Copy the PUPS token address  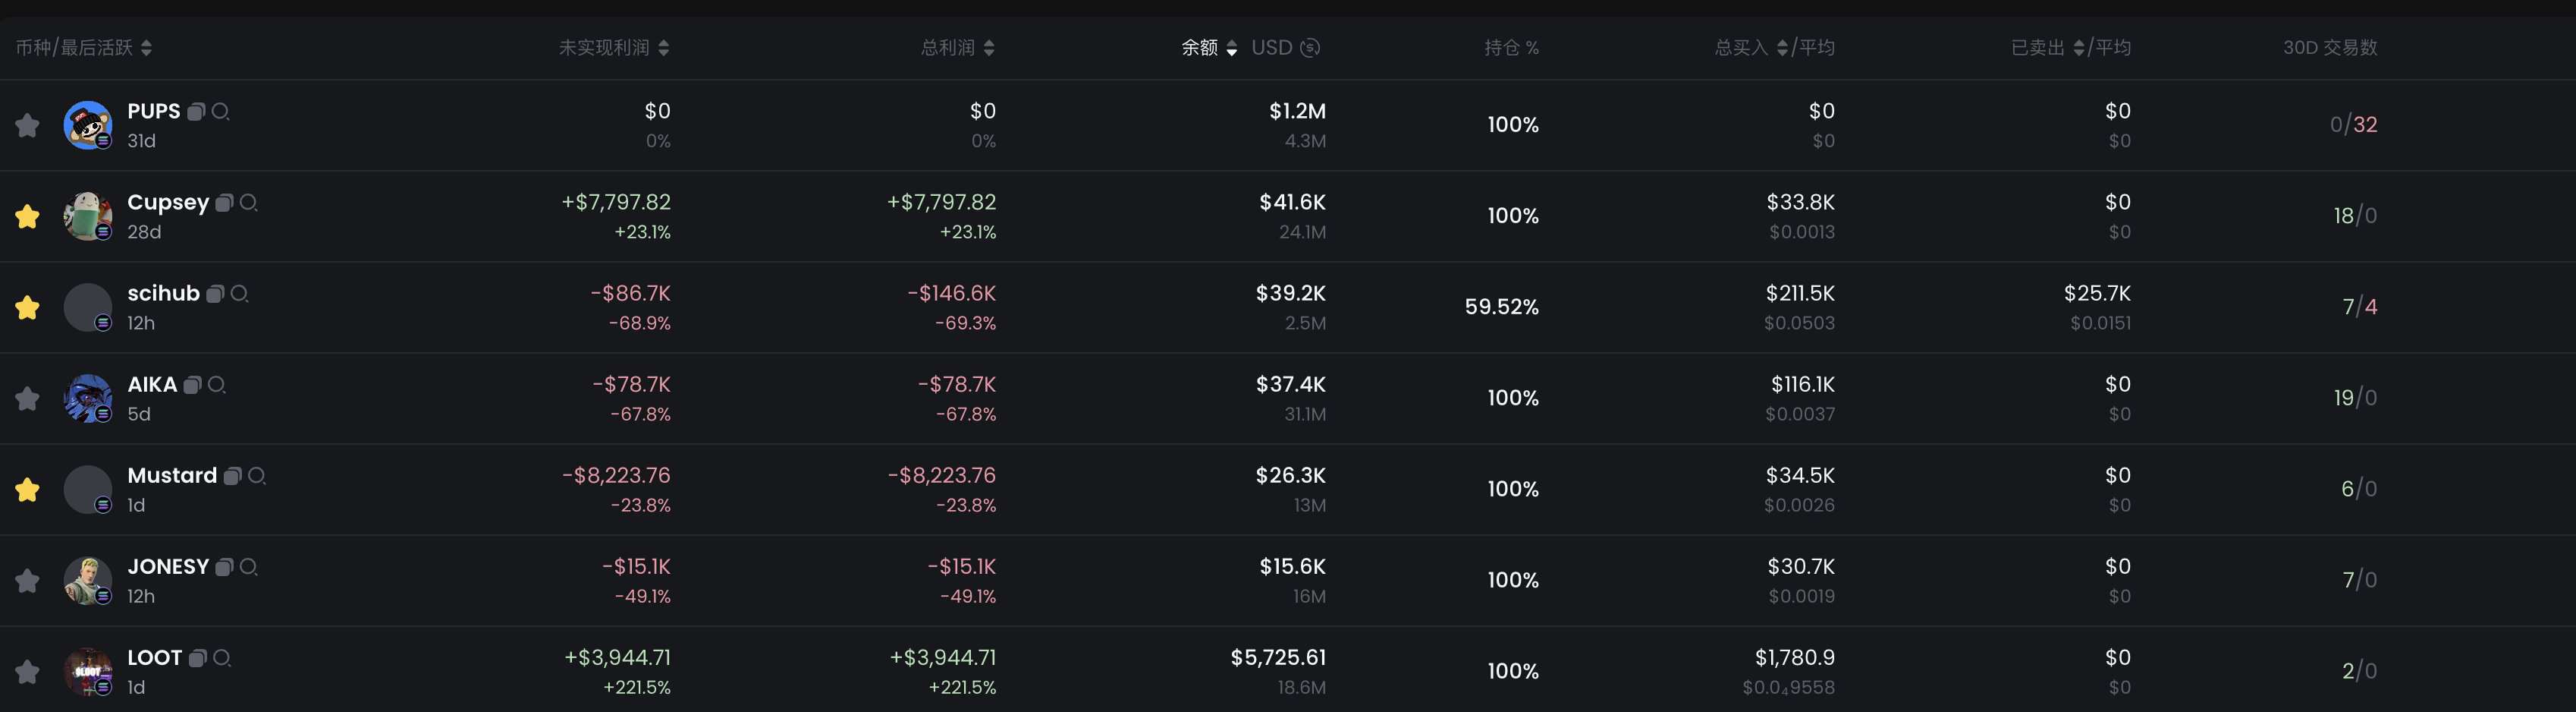197,111
